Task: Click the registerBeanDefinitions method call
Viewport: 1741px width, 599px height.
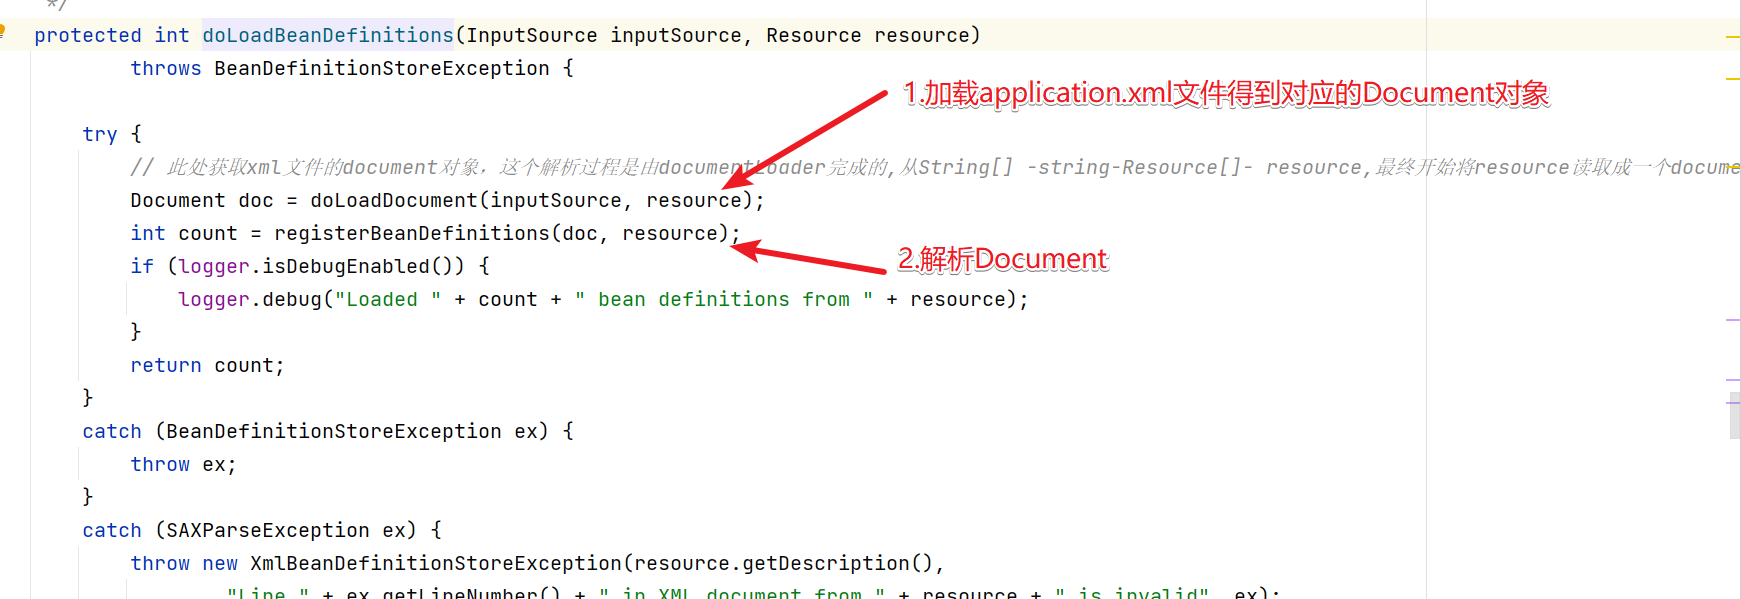Action: pos(412,233)
